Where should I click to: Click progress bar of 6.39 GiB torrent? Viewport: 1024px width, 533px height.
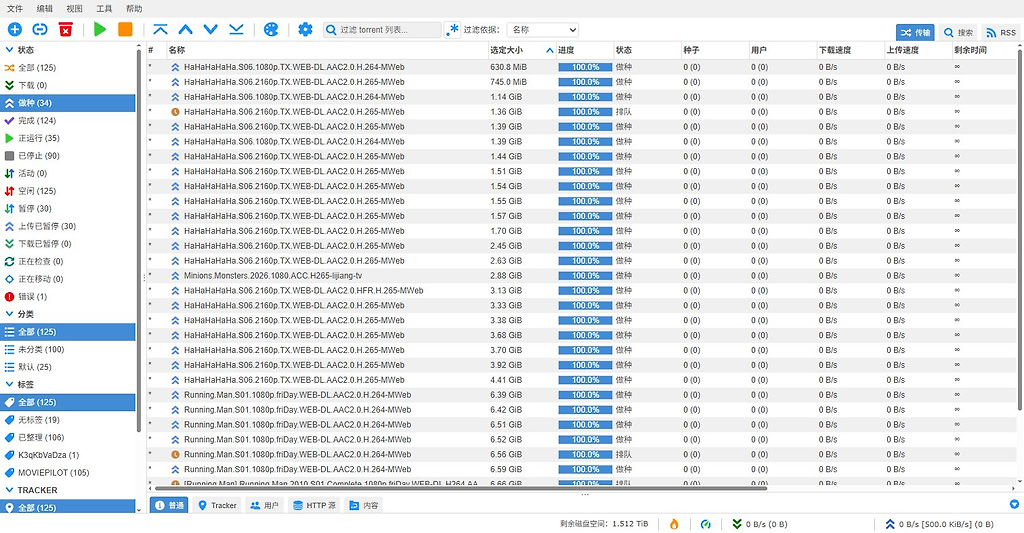tap(585, 395)
